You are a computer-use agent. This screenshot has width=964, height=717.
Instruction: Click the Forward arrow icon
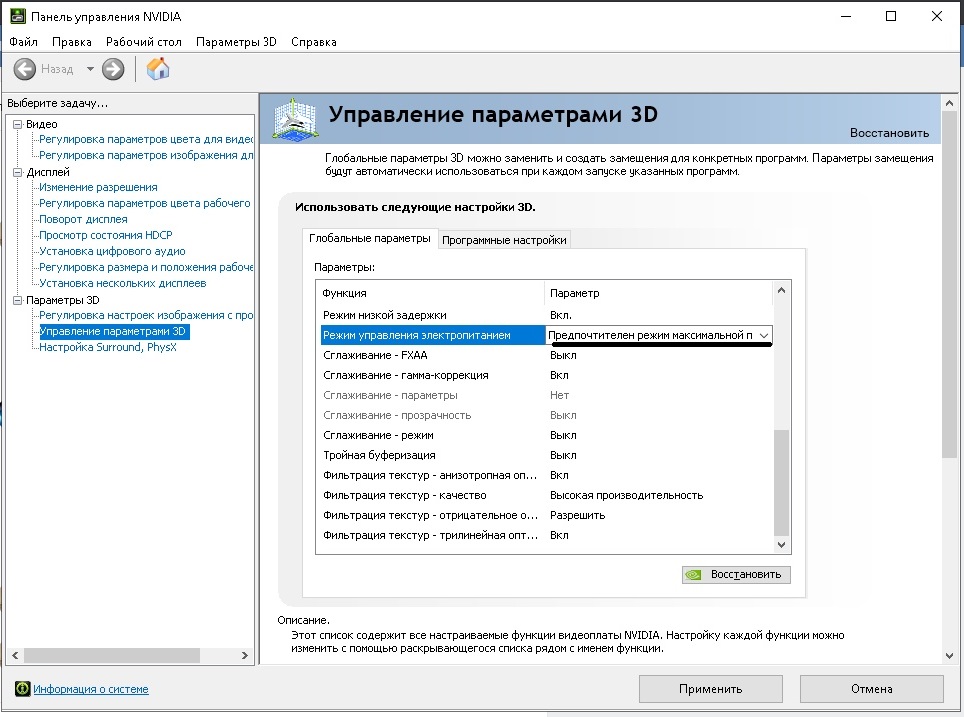click(113, 69)
